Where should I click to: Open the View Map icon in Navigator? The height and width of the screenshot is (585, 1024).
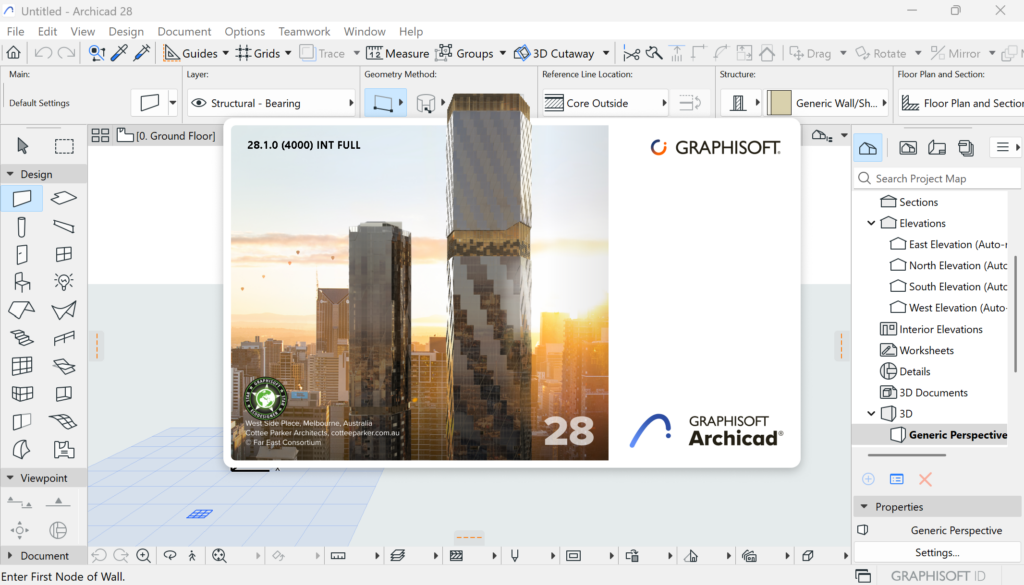[908, 148]
